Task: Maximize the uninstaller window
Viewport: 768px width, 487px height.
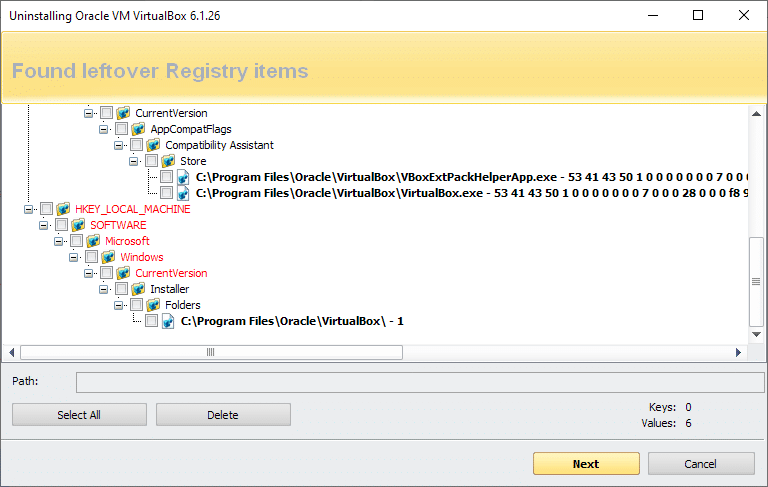Action: (x=698, y=16)
